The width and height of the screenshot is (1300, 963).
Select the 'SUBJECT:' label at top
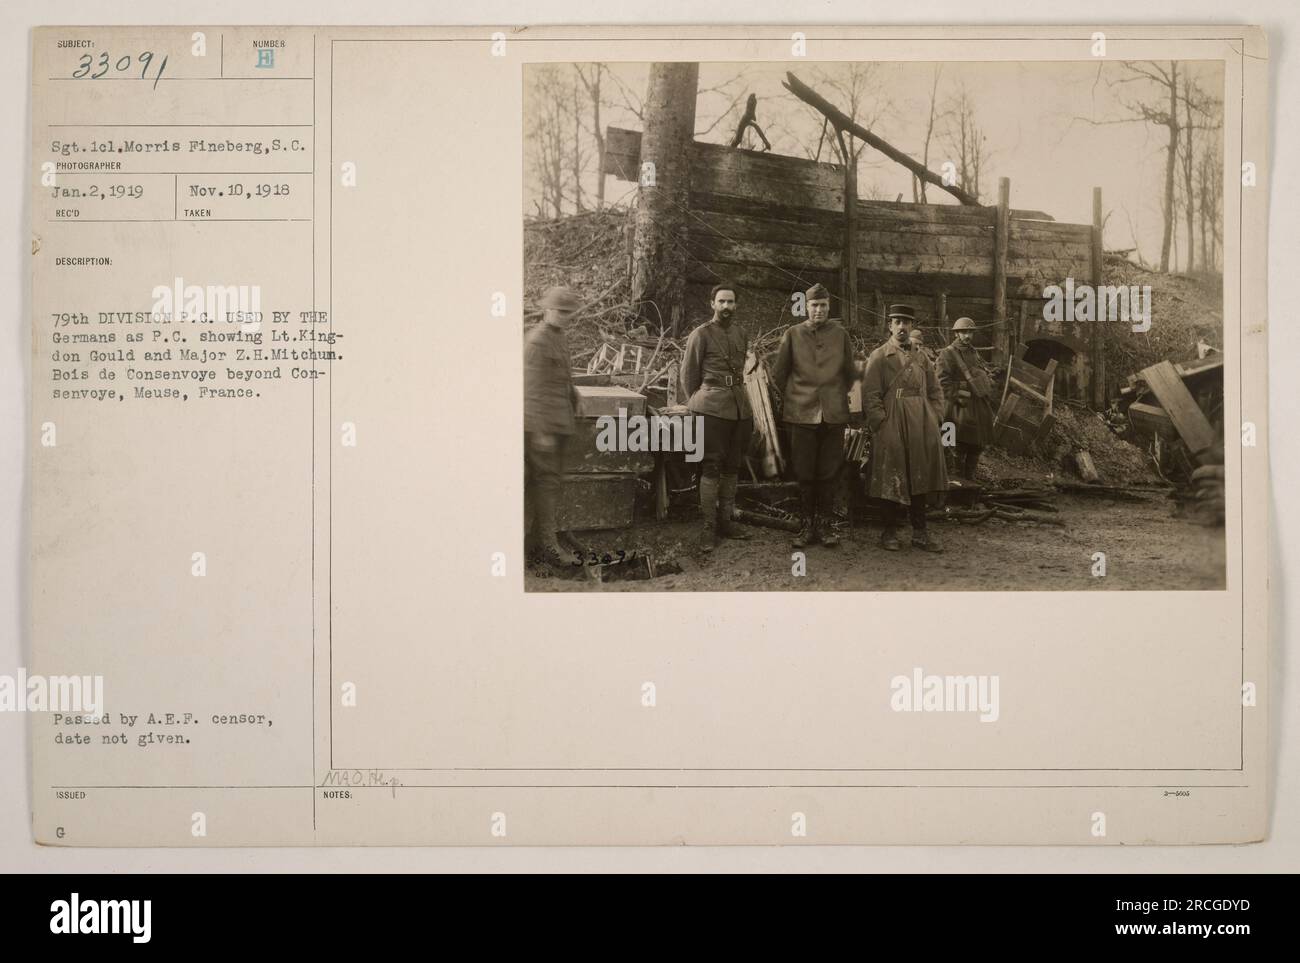pyautogui.click(x=76, y=44)
